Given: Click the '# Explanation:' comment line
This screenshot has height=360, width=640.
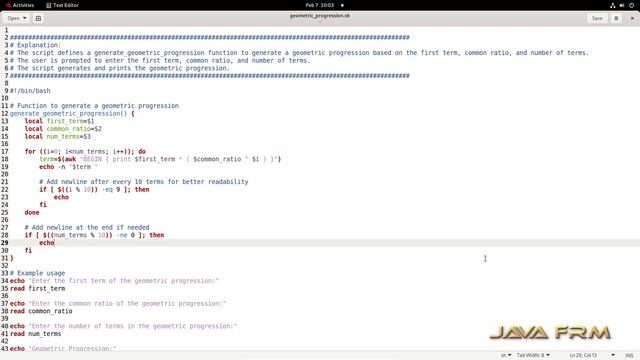Looking at the screenshot, I should point(35,45).
